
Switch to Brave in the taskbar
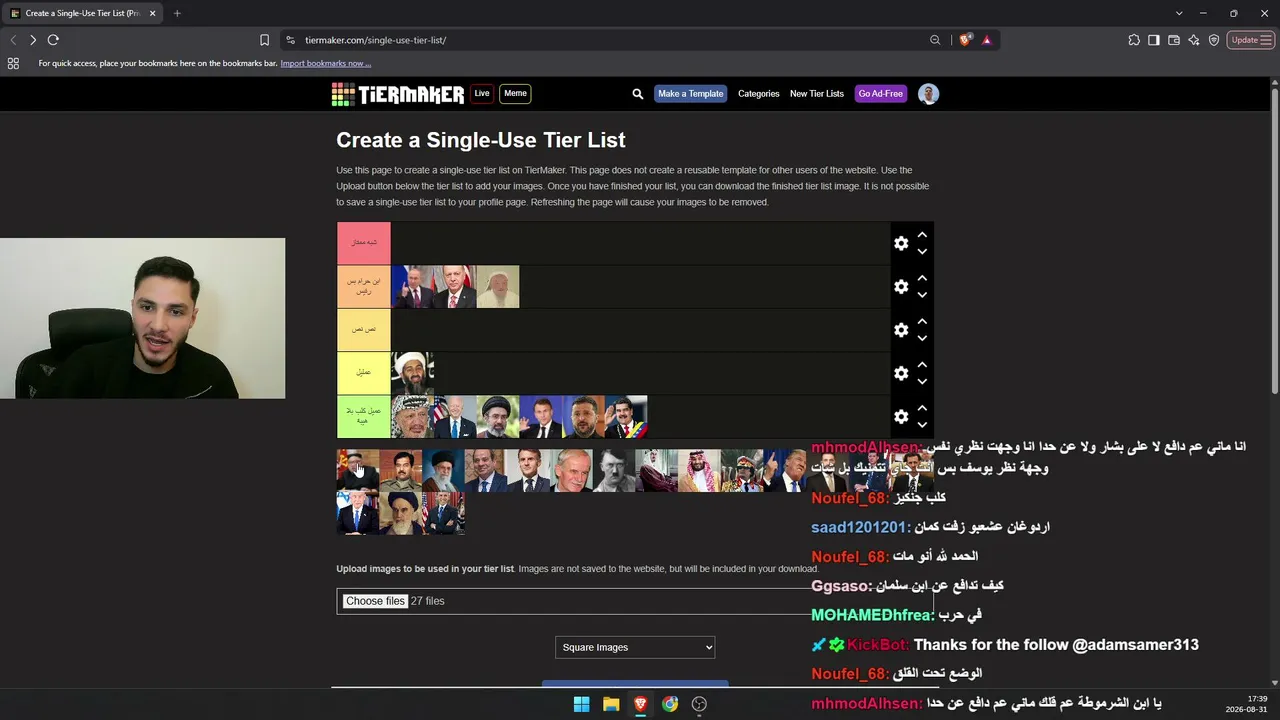pyautogui.click(x=640, y=704)
